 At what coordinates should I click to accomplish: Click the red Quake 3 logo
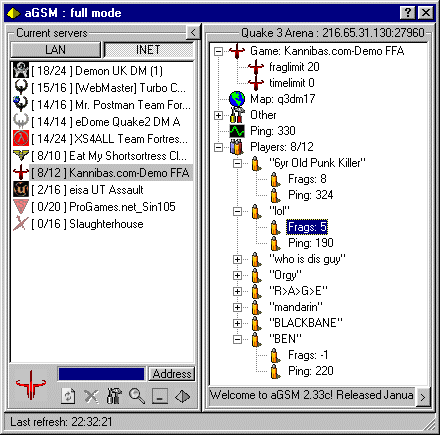click(31, 385)
